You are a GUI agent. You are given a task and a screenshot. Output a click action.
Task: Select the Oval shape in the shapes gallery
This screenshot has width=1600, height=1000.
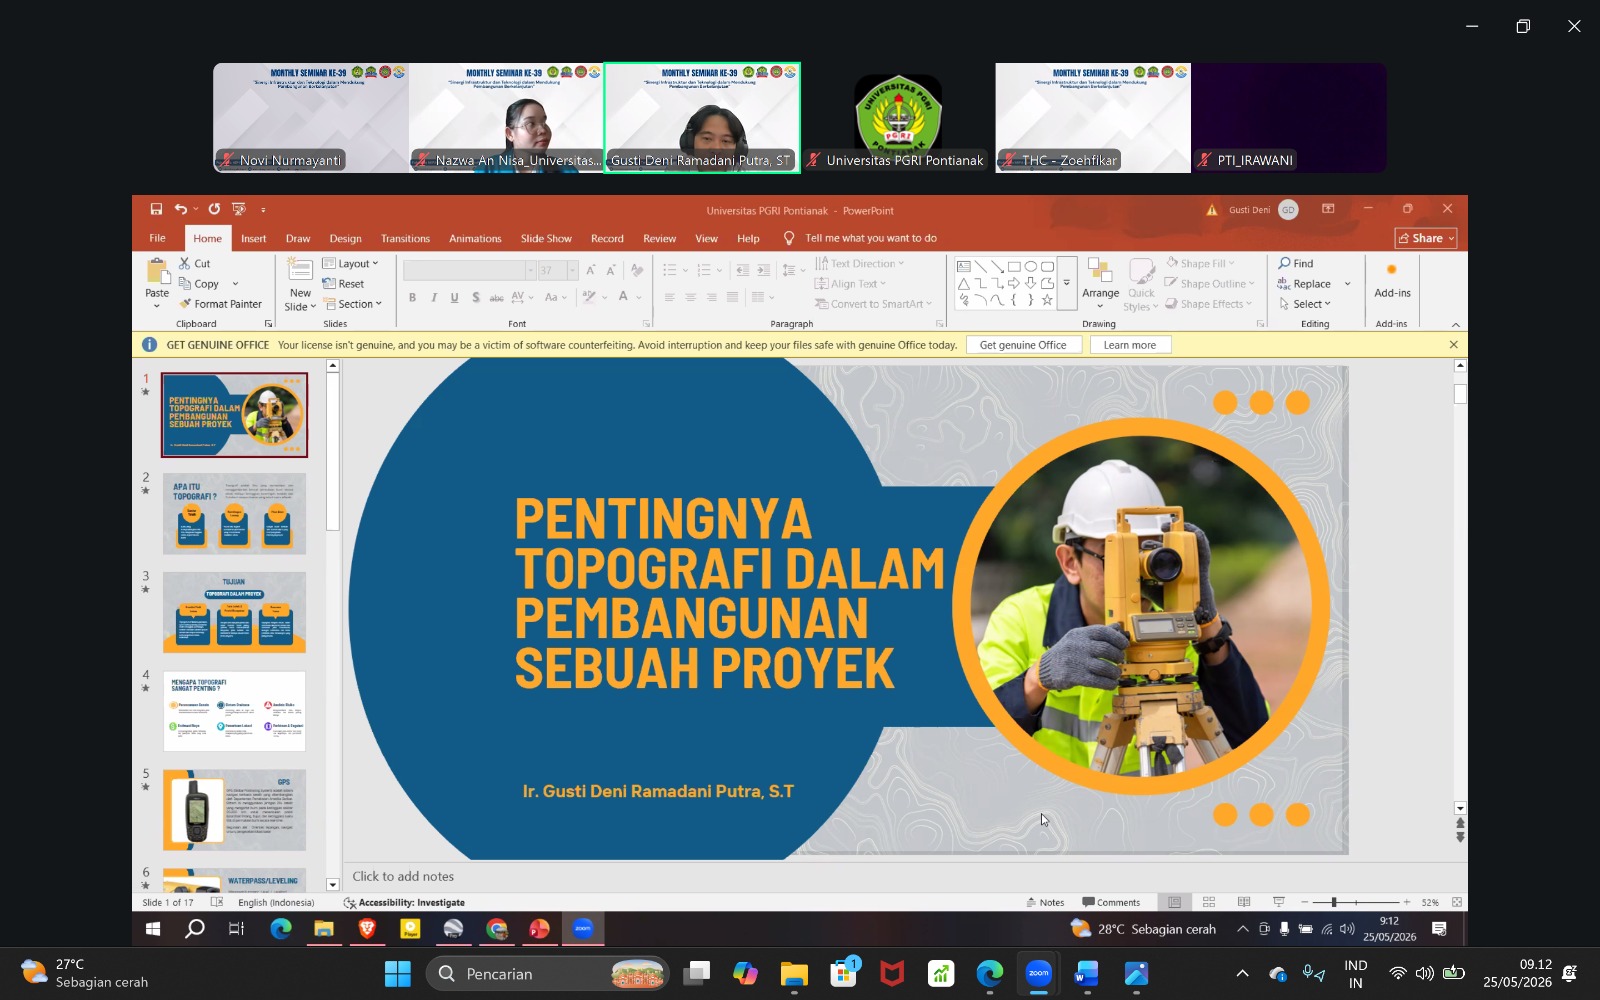click(x=1030, y=267)
